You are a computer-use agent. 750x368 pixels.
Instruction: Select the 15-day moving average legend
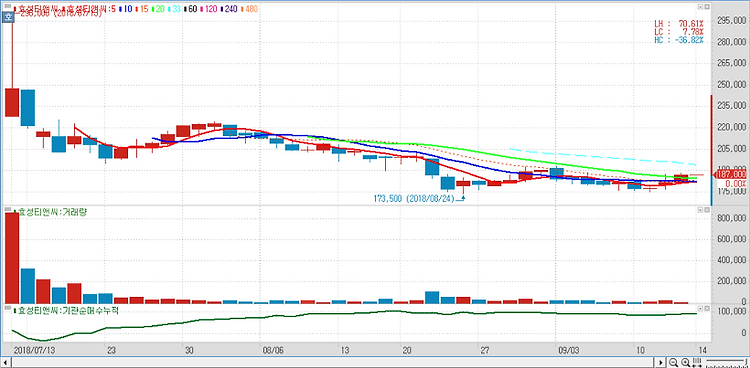coord(142,9)
